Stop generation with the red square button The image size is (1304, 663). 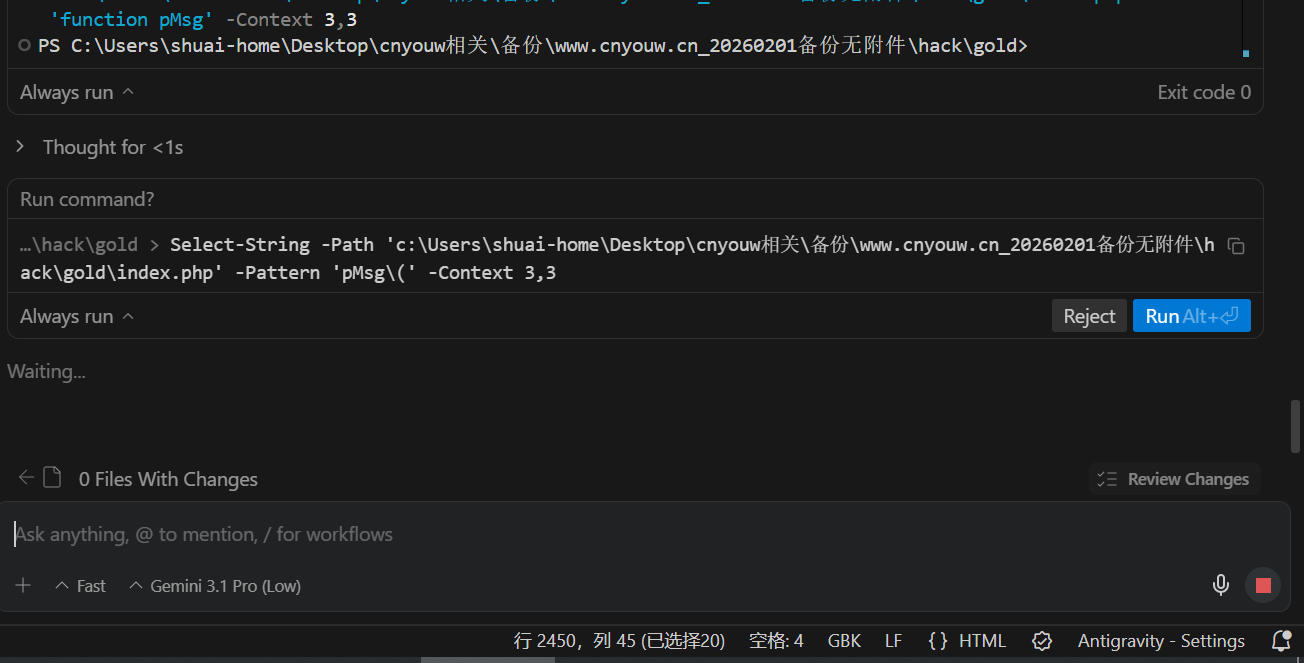coord(1263,585)
